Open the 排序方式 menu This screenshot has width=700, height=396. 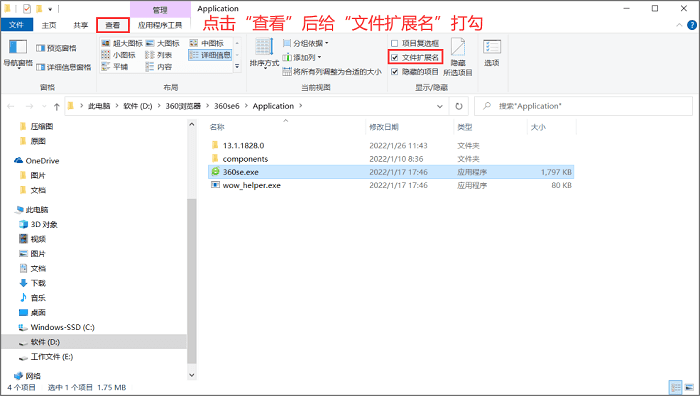(264, 54)
